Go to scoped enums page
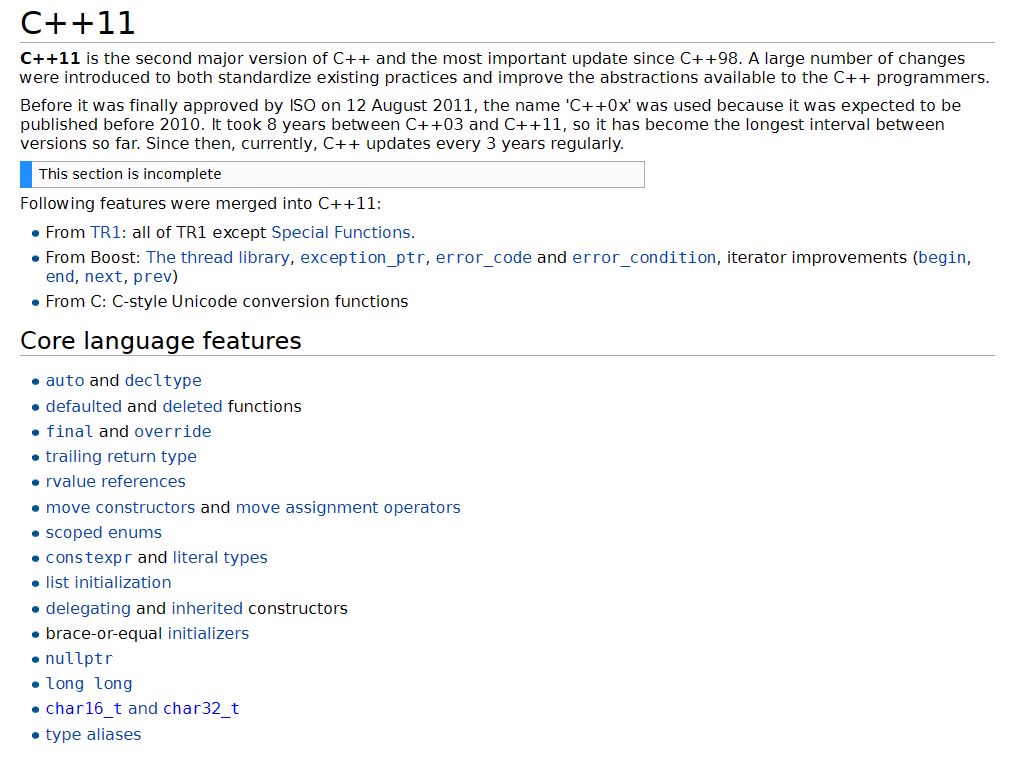 pos(103,533)
